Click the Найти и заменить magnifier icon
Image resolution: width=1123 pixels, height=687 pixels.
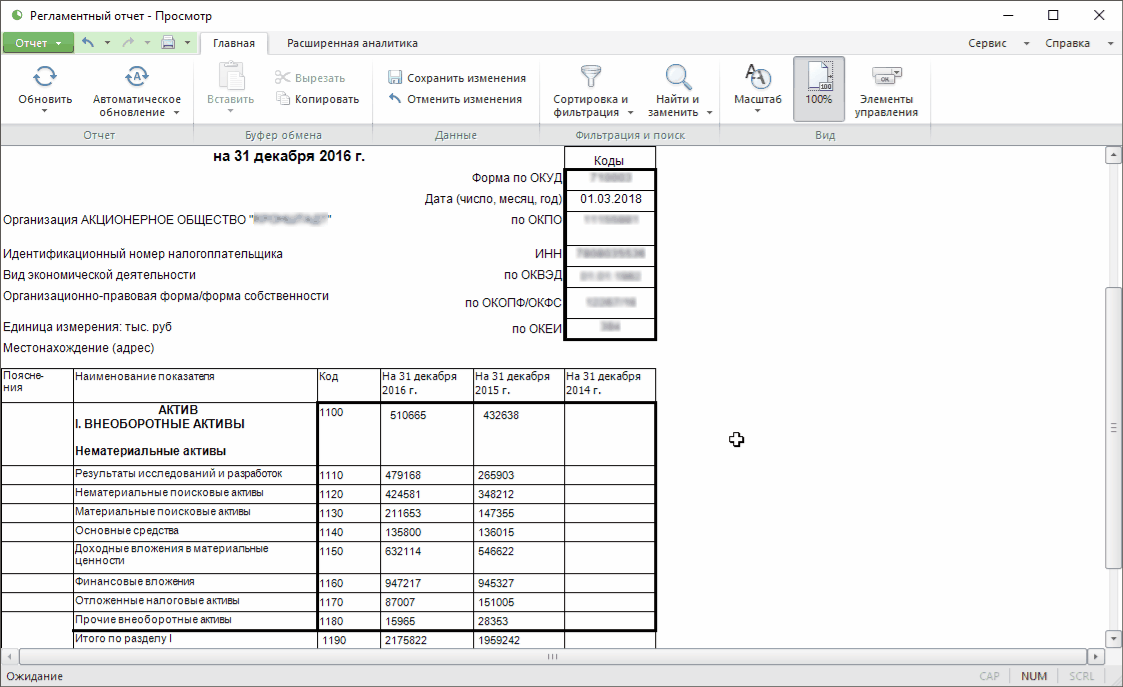point(678,76)
